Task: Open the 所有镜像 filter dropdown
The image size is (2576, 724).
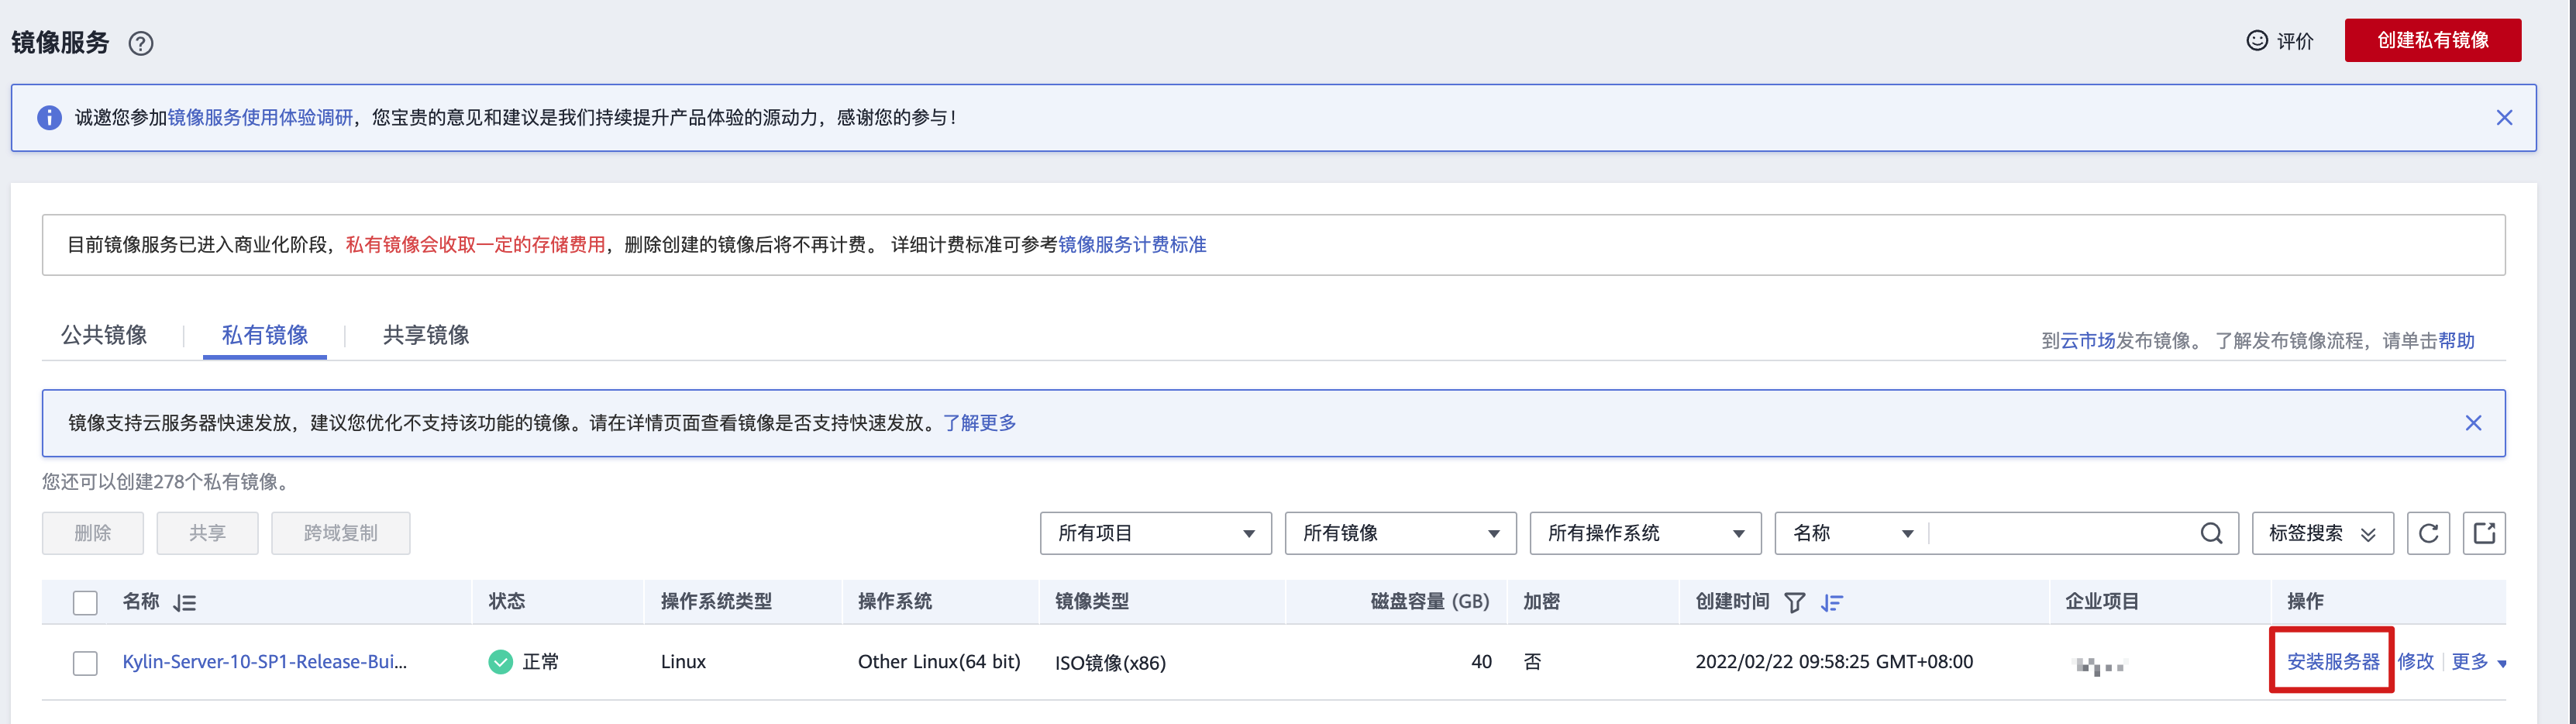Action: point(1400,533)
